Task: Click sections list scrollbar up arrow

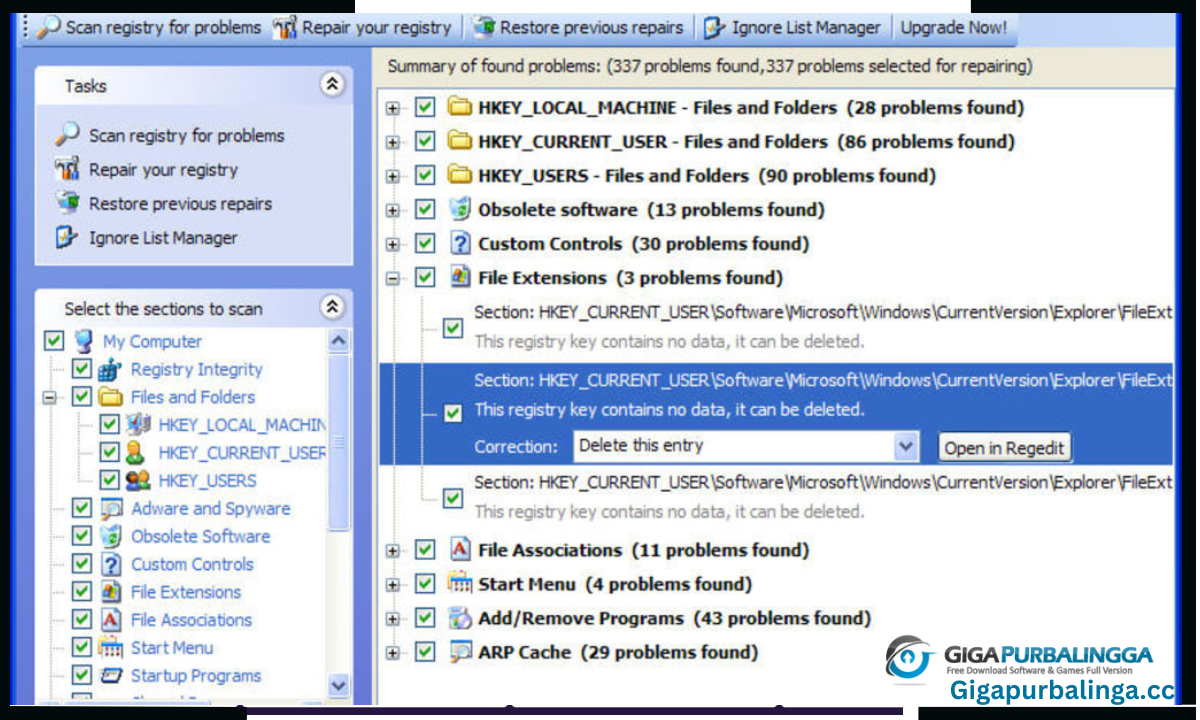Action: [339, 341]
